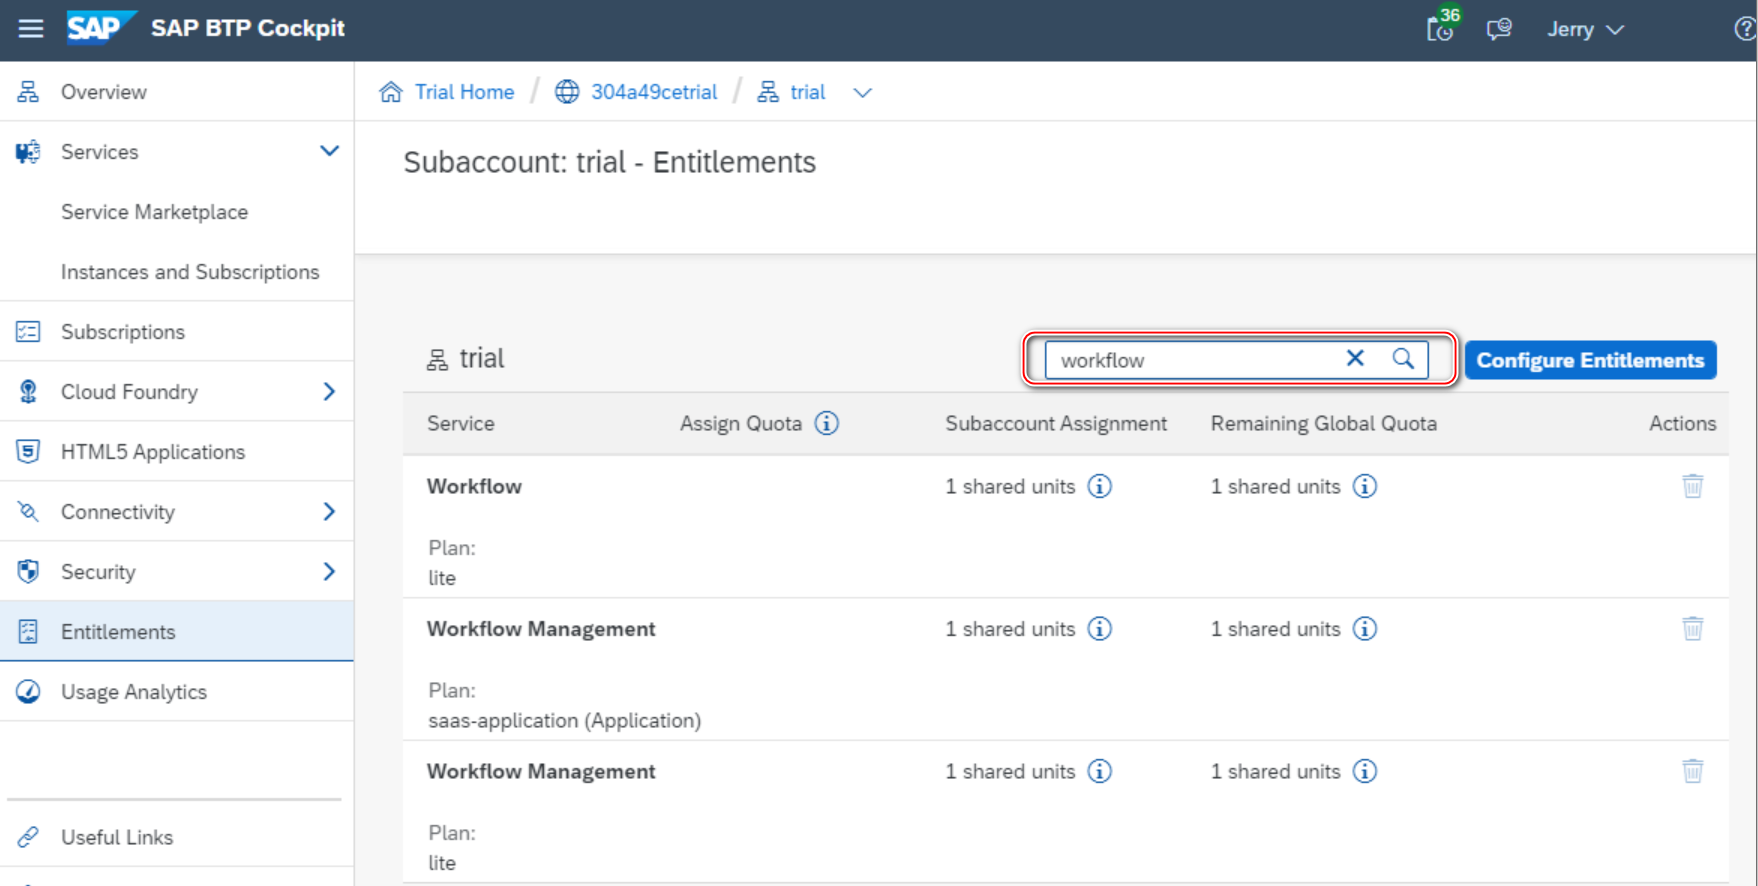
Task: Expand the Connectivity chevron
Action: point(329,512)
